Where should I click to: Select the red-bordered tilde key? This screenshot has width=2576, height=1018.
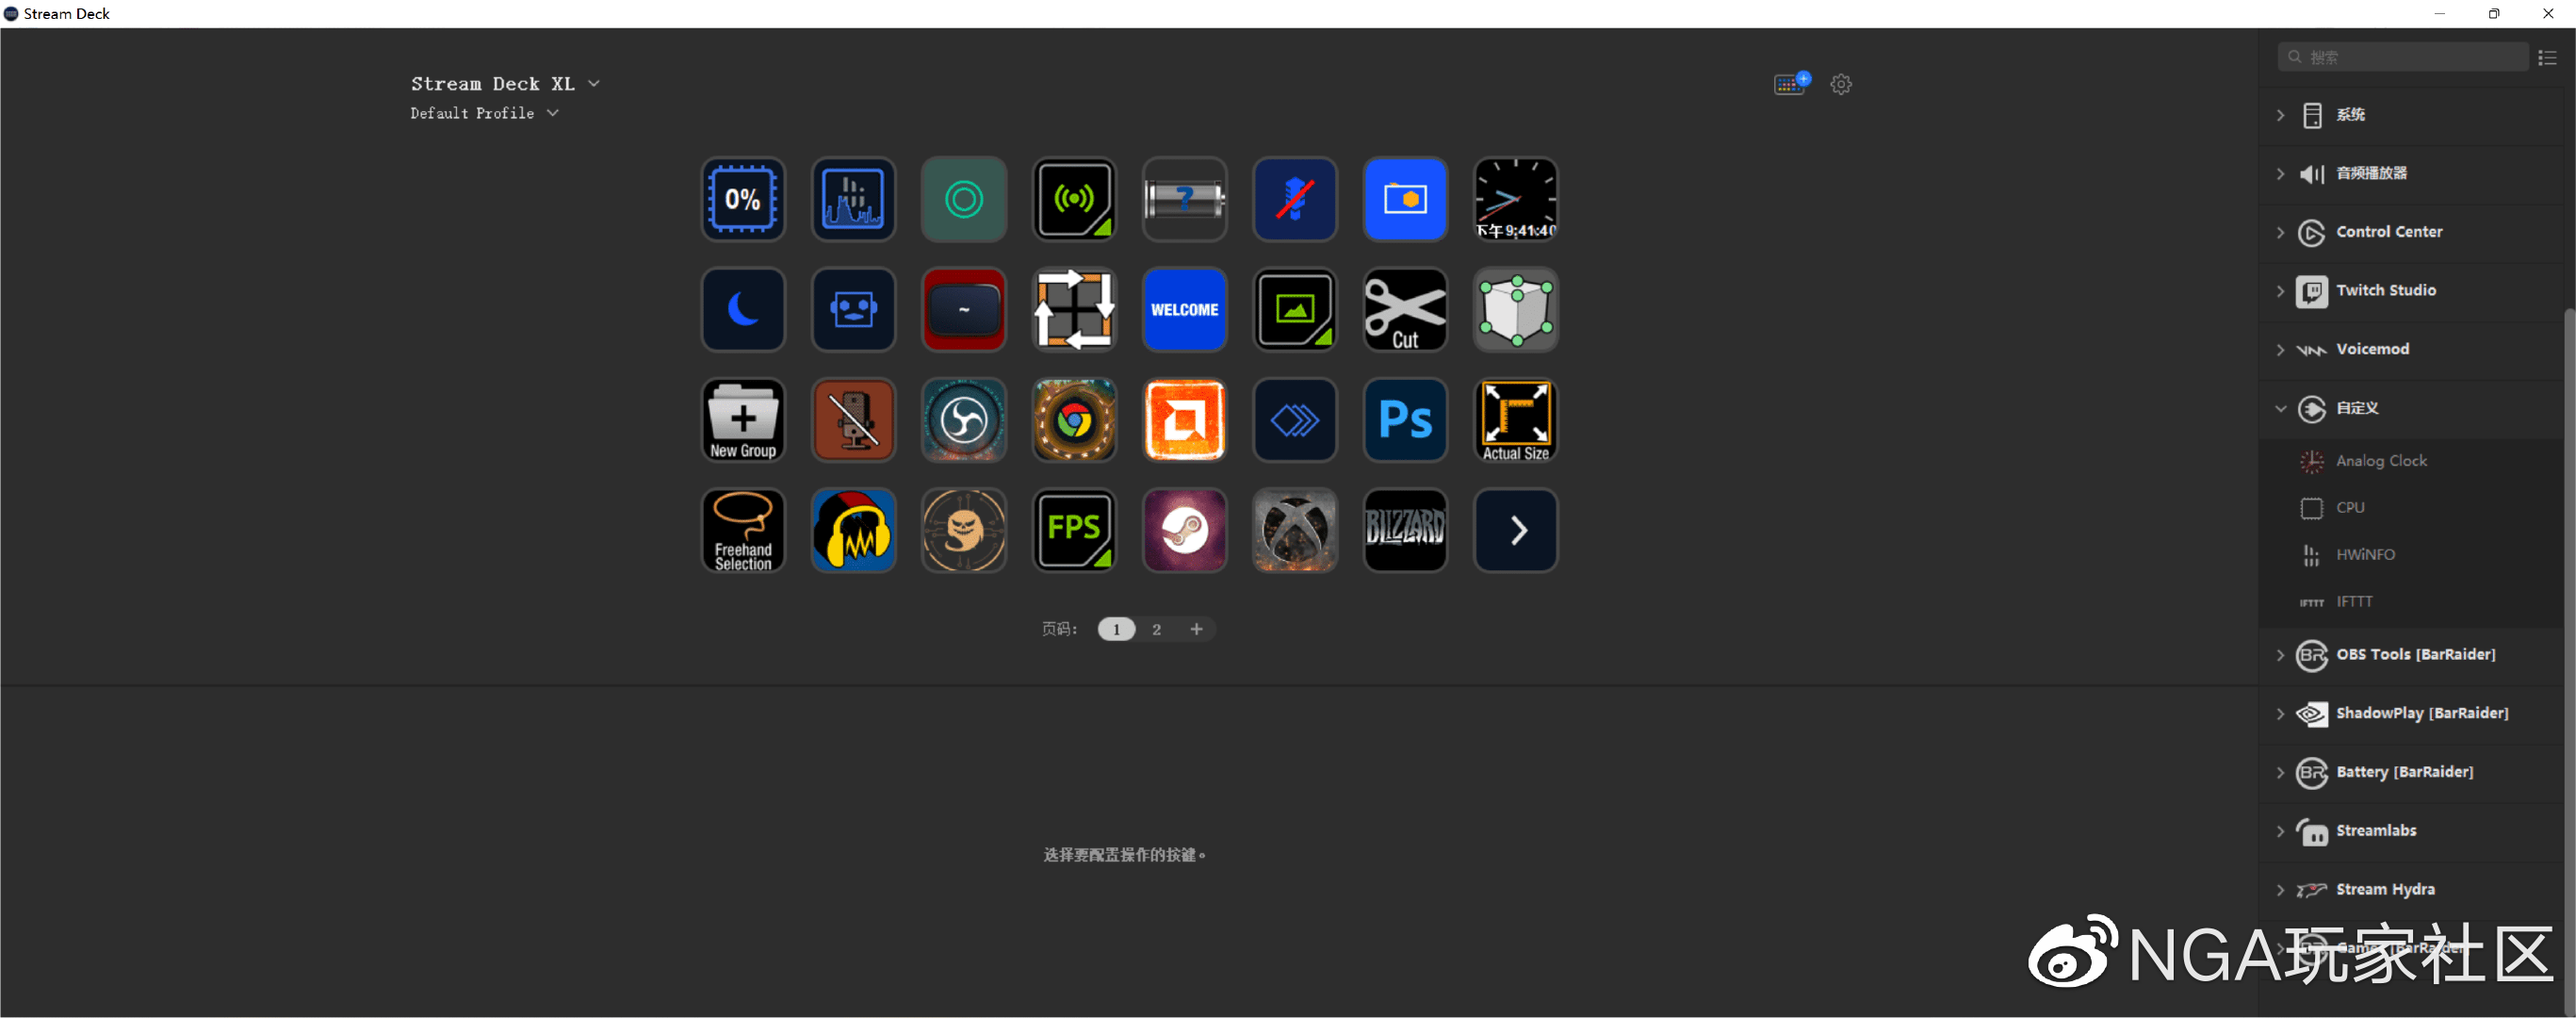point(964,309)
